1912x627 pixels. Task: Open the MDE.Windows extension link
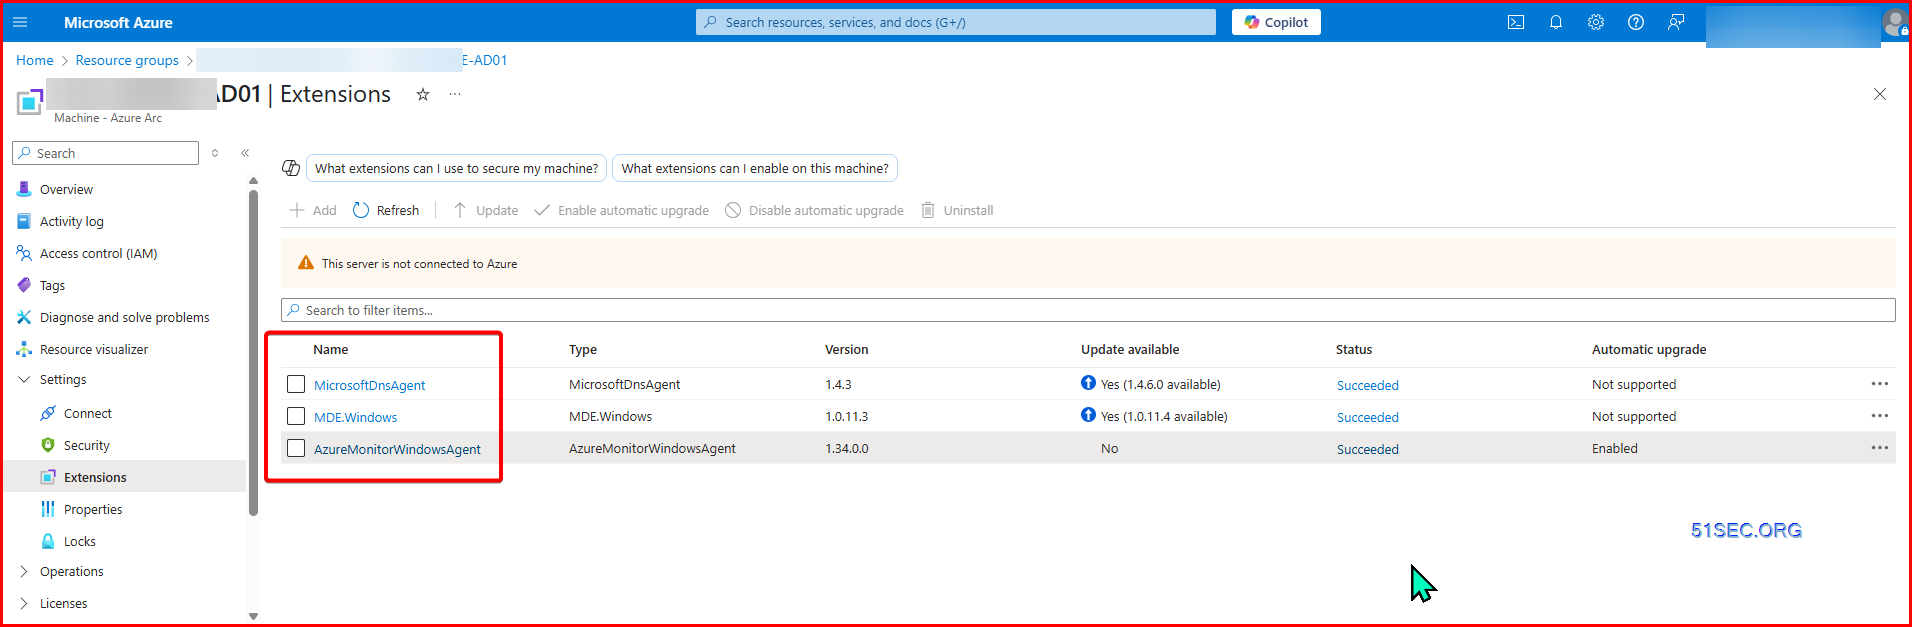point(356,417)
